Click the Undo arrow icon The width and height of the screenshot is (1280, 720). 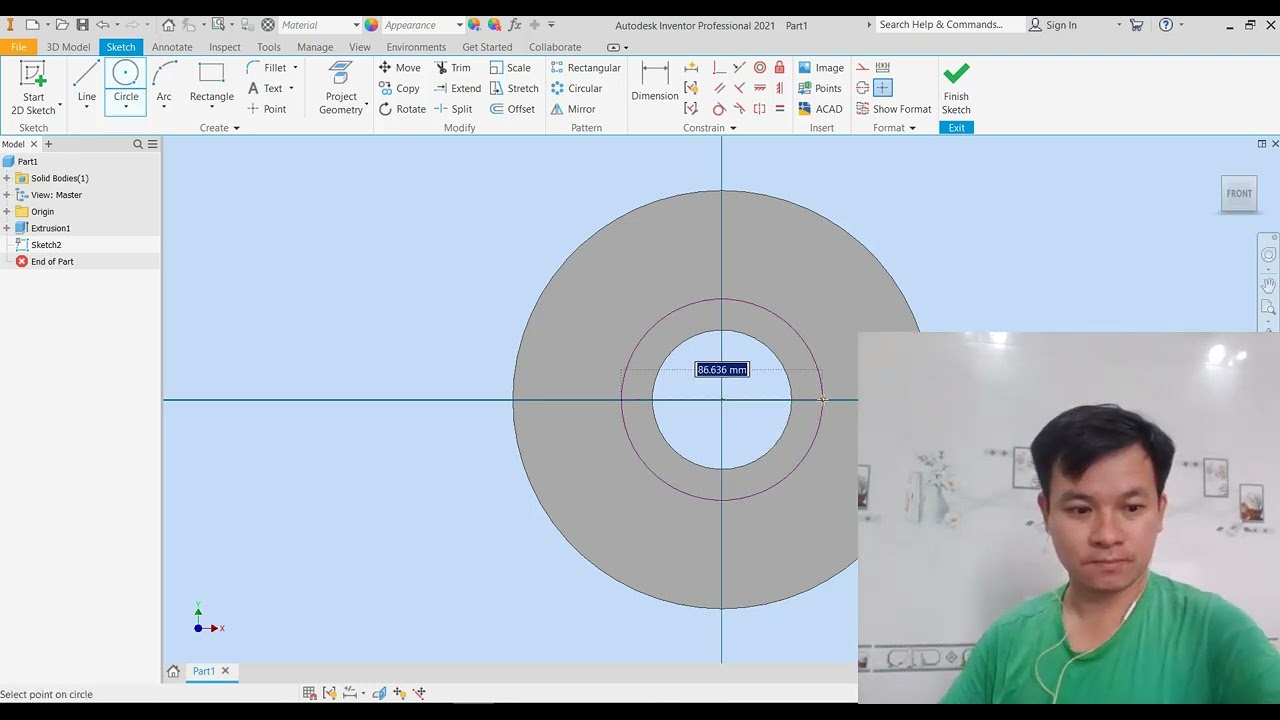tap(102, 25)
